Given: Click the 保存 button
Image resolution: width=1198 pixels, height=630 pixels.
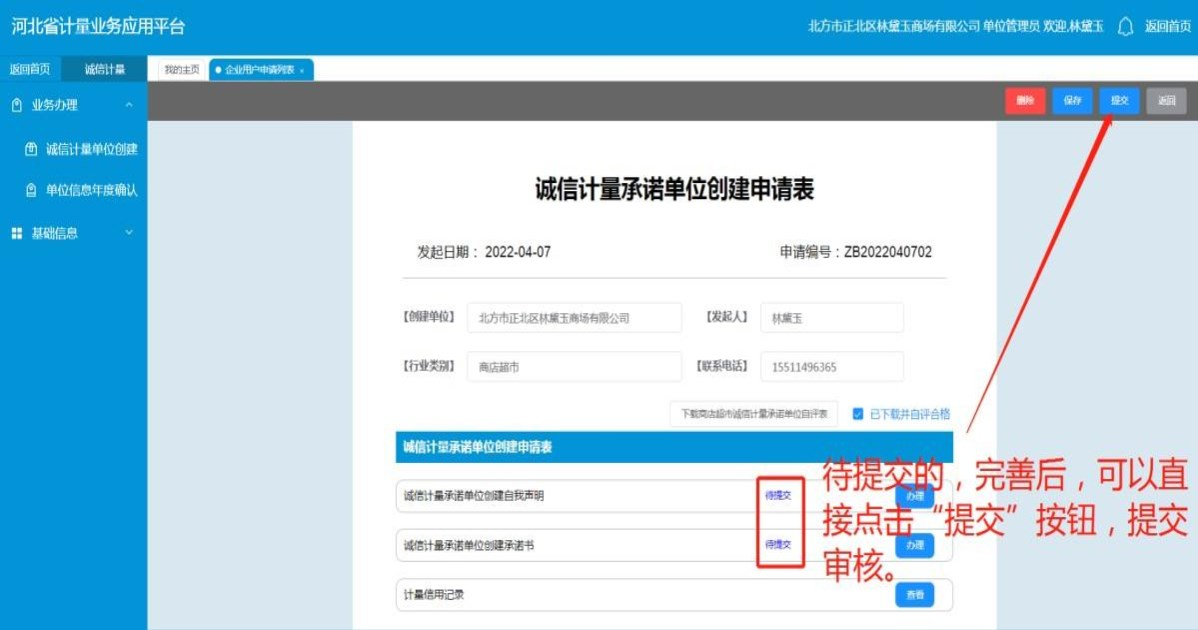Looking at the screenshot, I should (1072, 101).
